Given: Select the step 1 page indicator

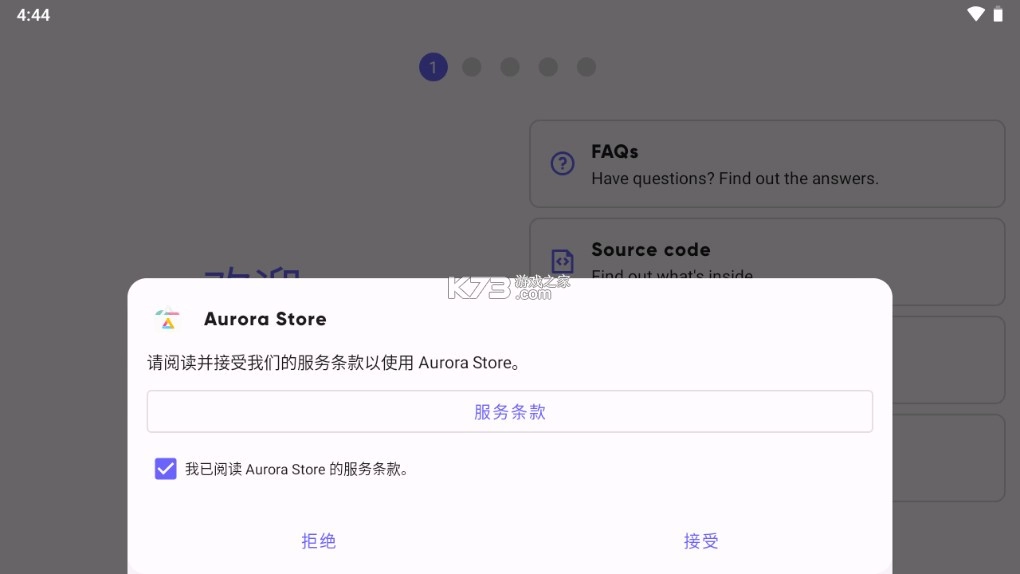Looking at the screenshot, I should pyautogui.click(x=433, y=67).
